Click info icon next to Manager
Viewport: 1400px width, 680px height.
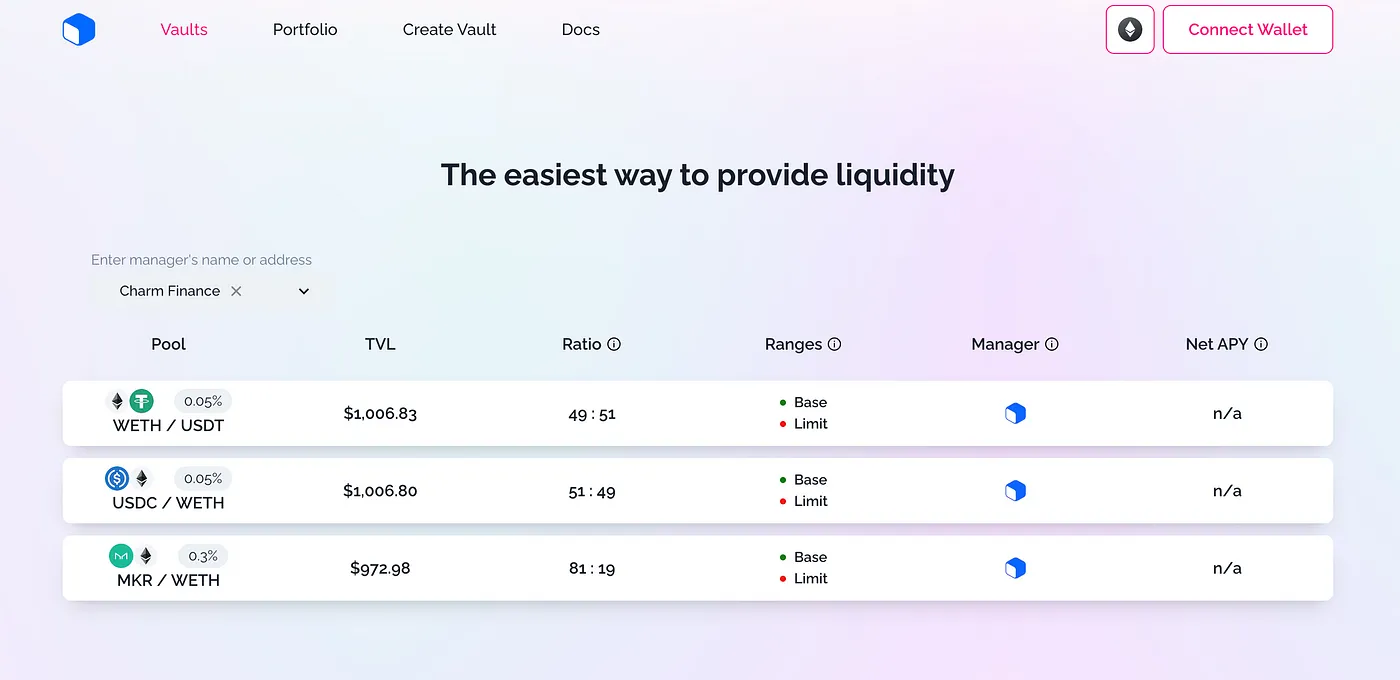point(1052,344)
